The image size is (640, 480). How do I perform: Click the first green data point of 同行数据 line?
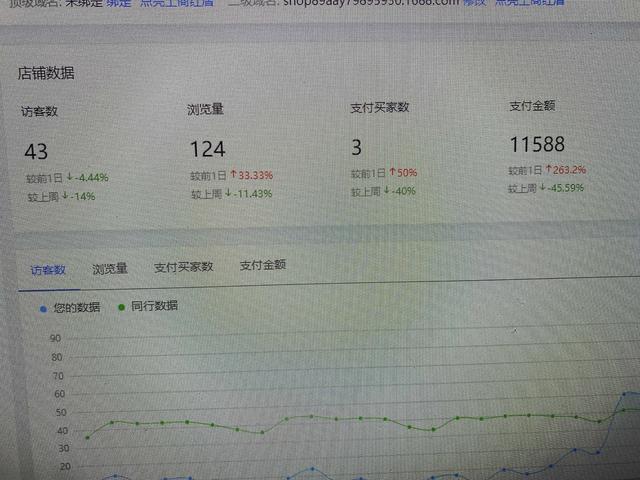87,438
